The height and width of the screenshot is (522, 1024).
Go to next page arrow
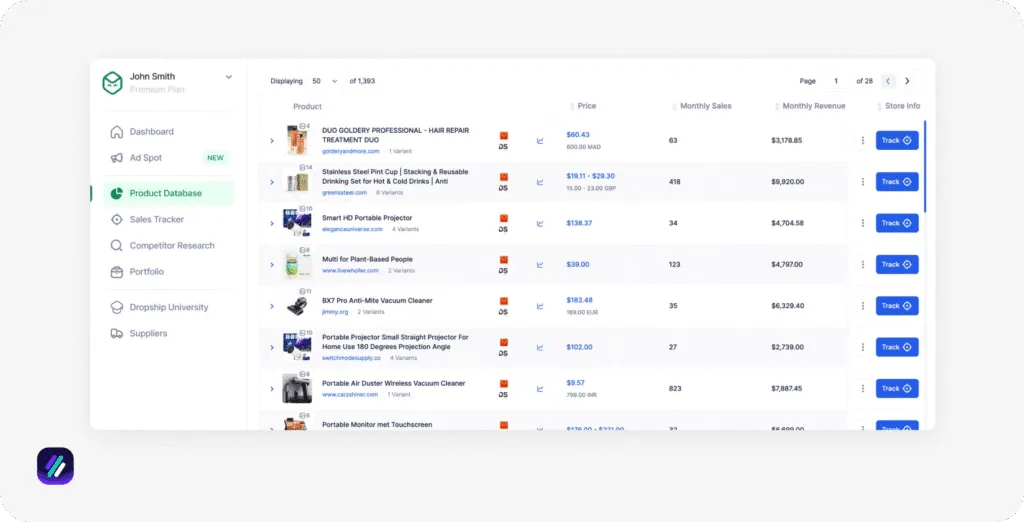point(907,81)
